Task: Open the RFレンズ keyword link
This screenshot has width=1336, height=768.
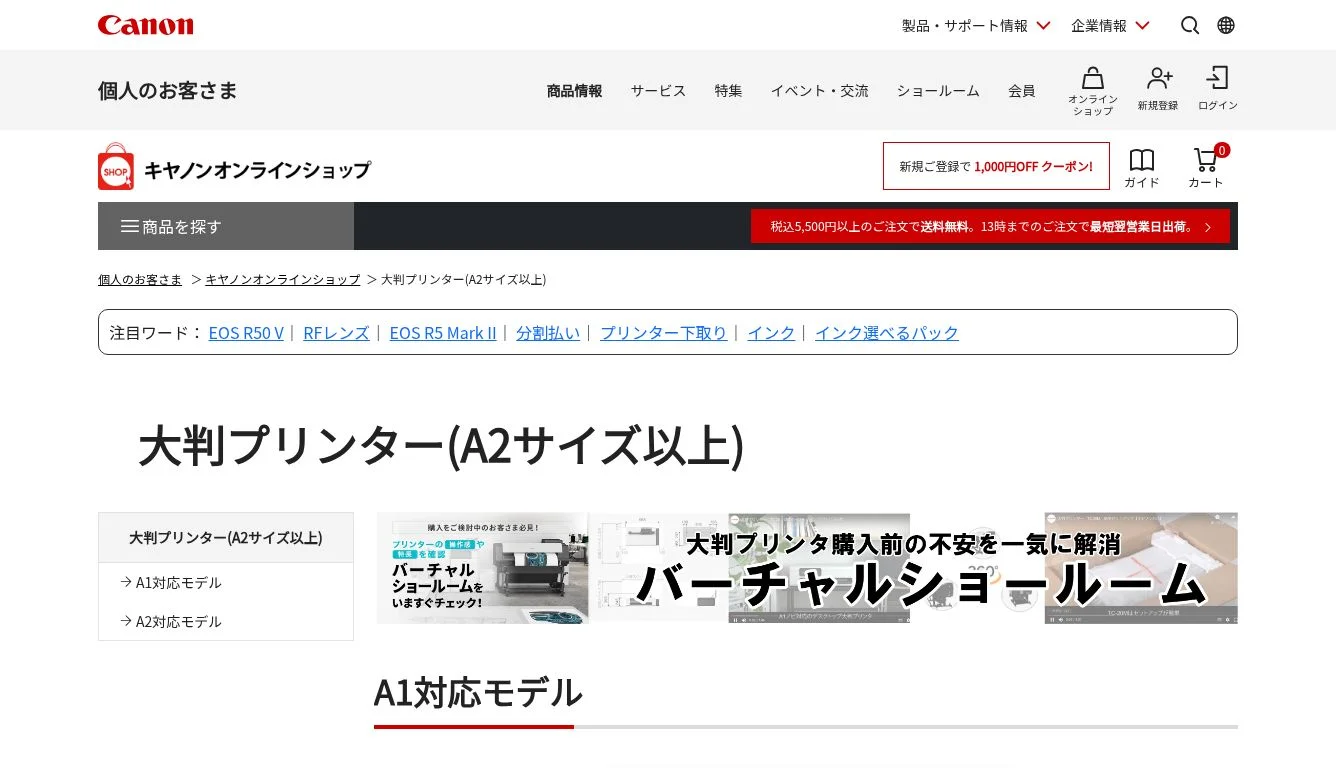Action: pyautogui.click(x=336, y=333)
